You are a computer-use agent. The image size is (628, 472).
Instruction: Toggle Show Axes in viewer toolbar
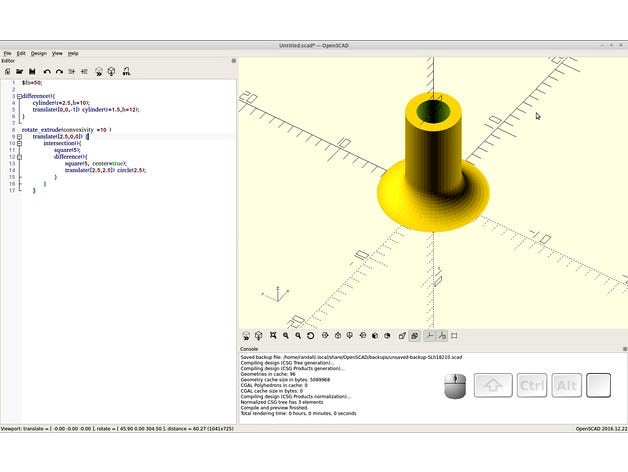[x=429, y=336]
